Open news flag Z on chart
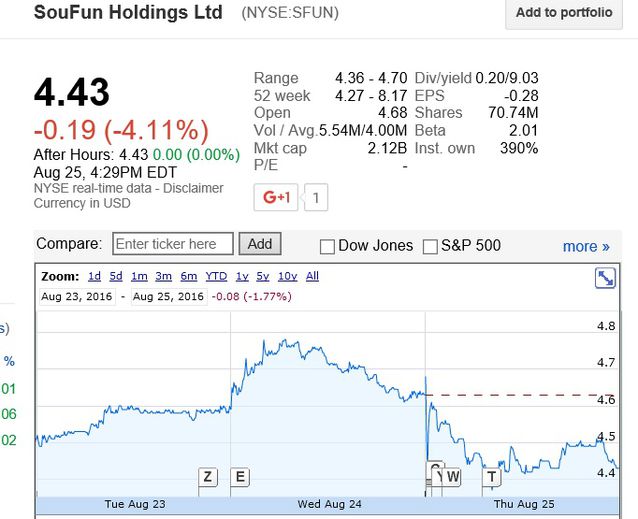Screen dimensions: 638x519 207,477
